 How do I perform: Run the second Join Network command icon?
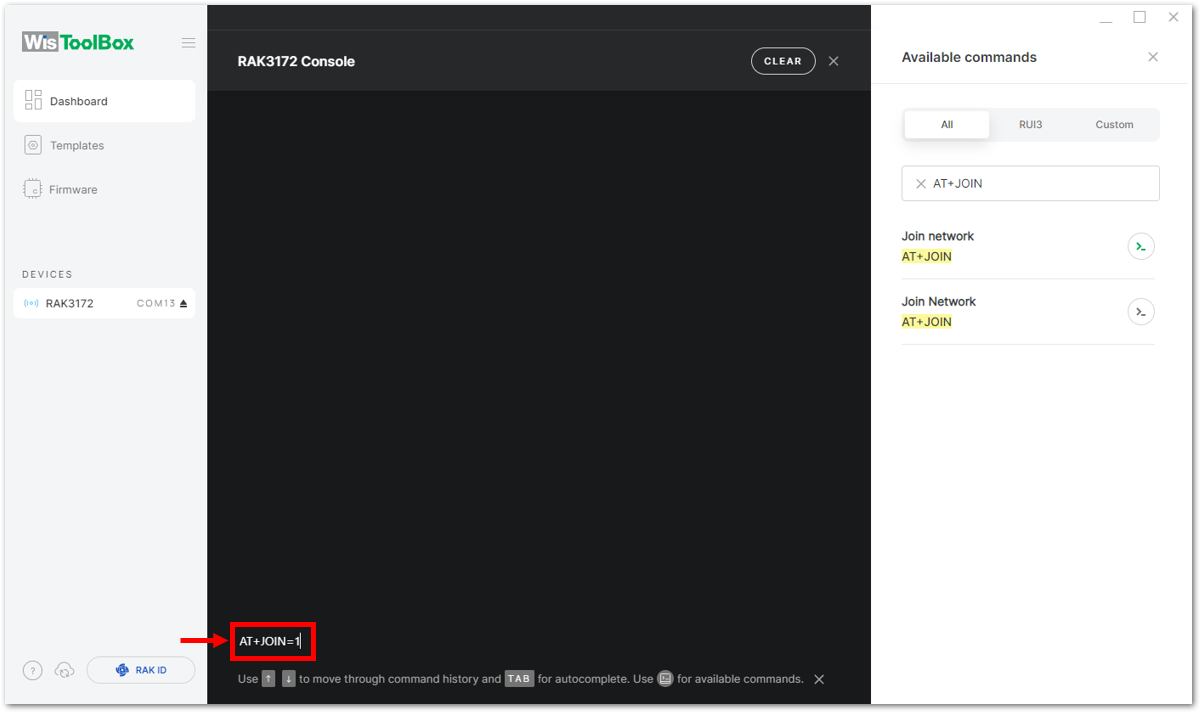tap(1141, 312)
